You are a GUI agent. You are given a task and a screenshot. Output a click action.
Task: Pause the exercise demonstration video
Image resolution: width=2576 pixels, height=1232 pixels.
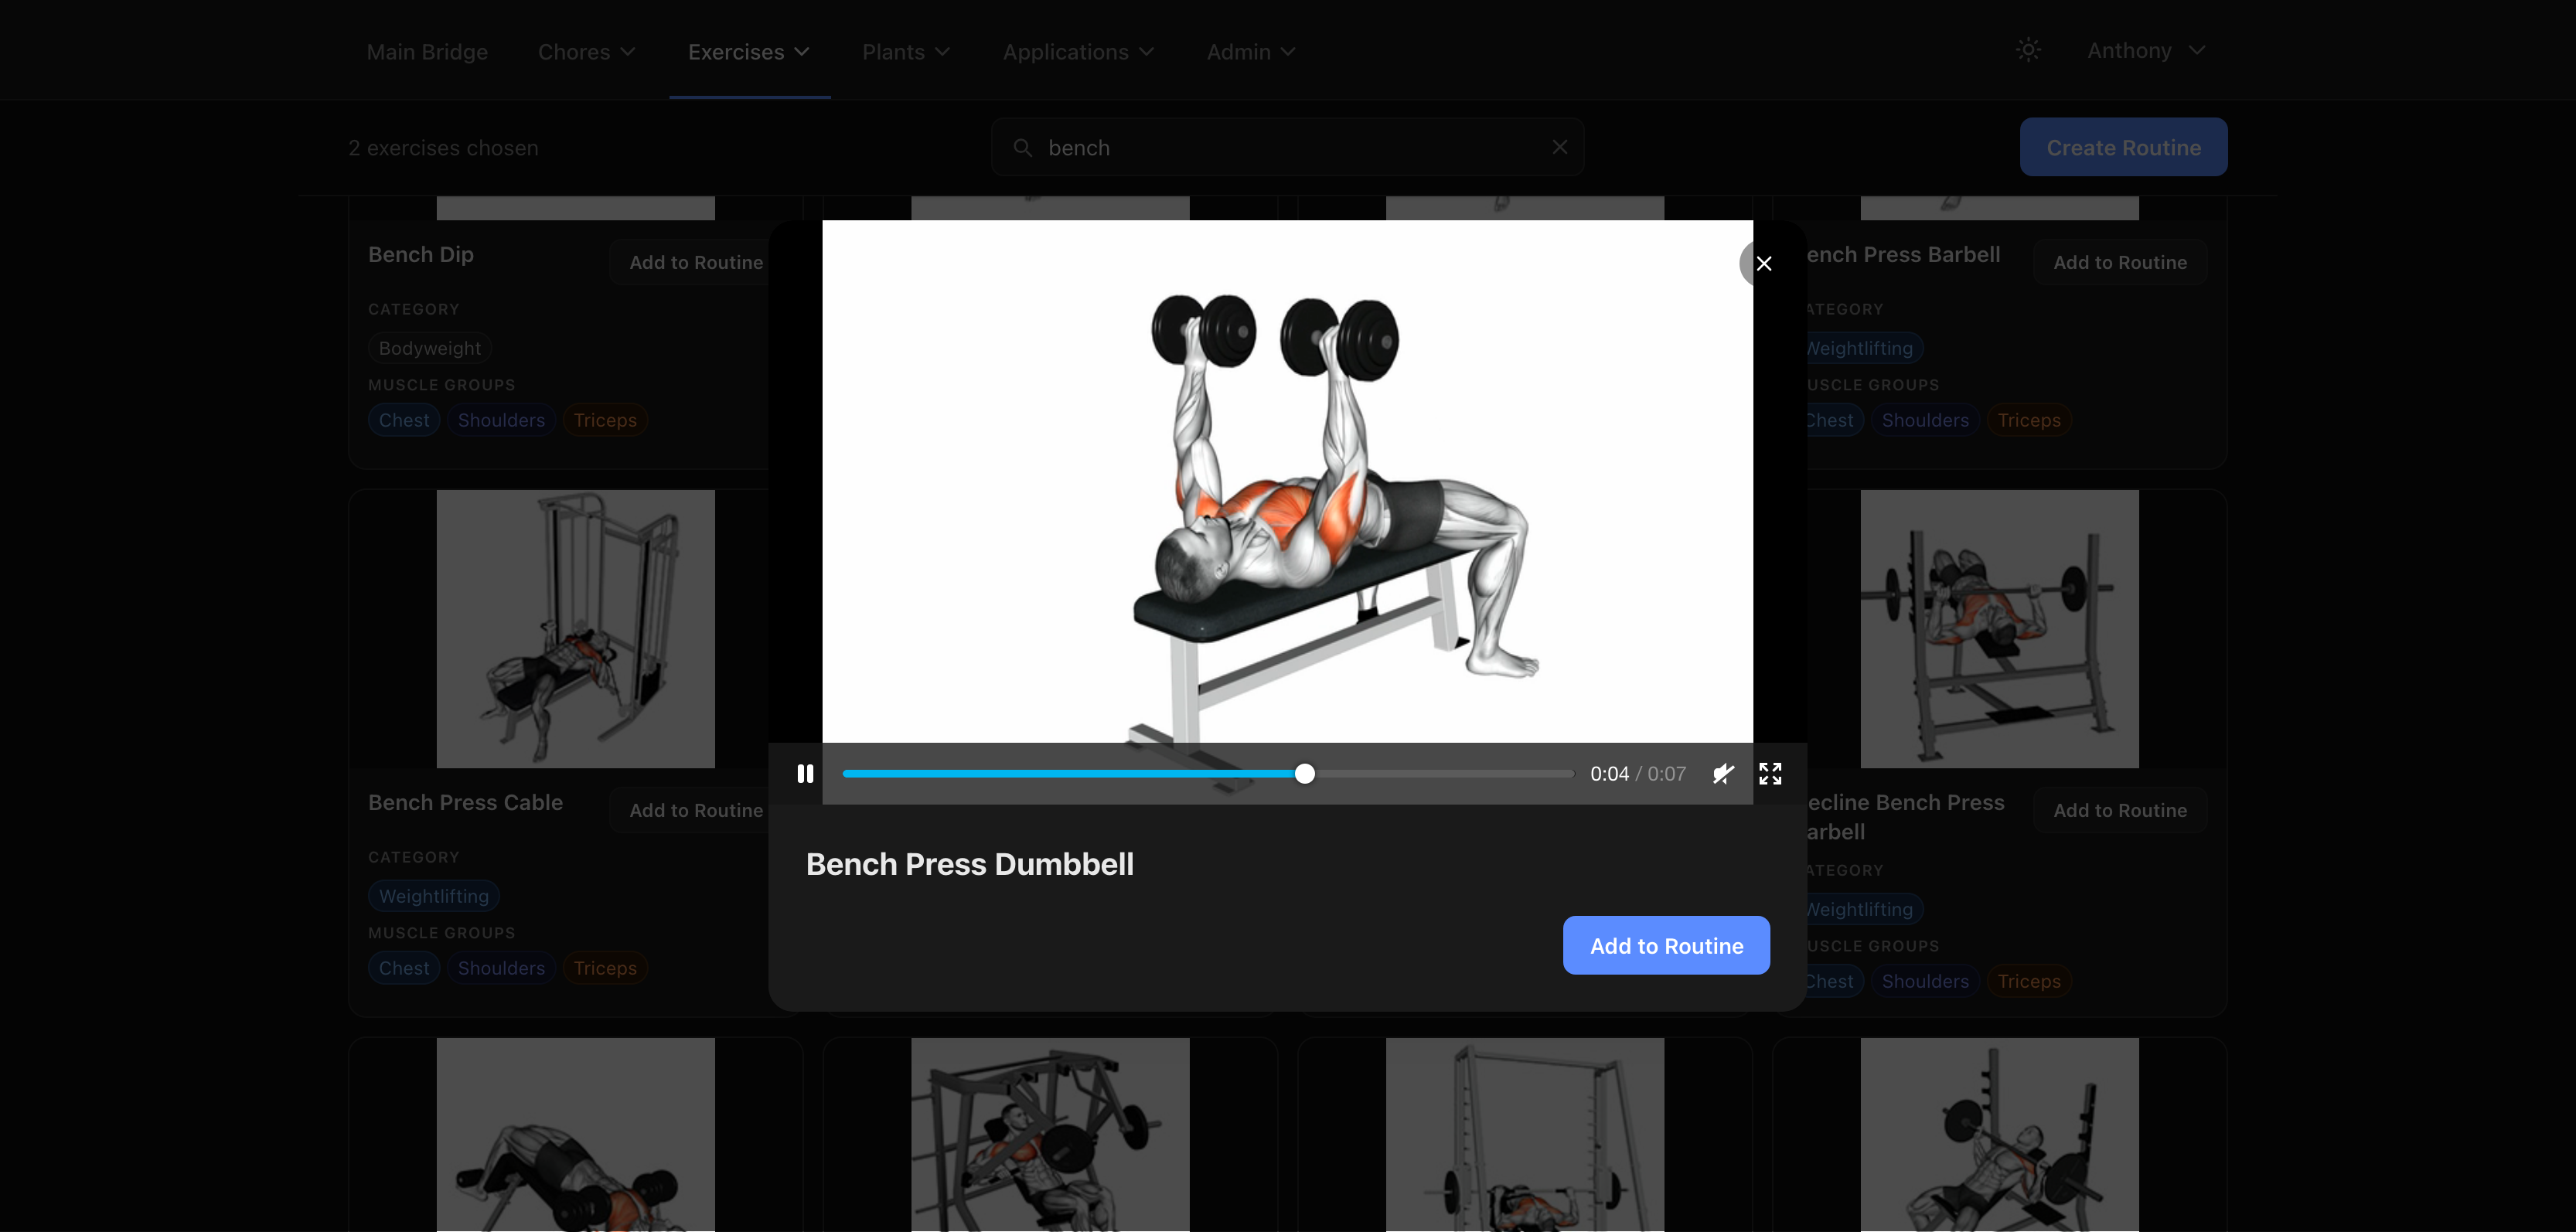click(x=806, y=773)
